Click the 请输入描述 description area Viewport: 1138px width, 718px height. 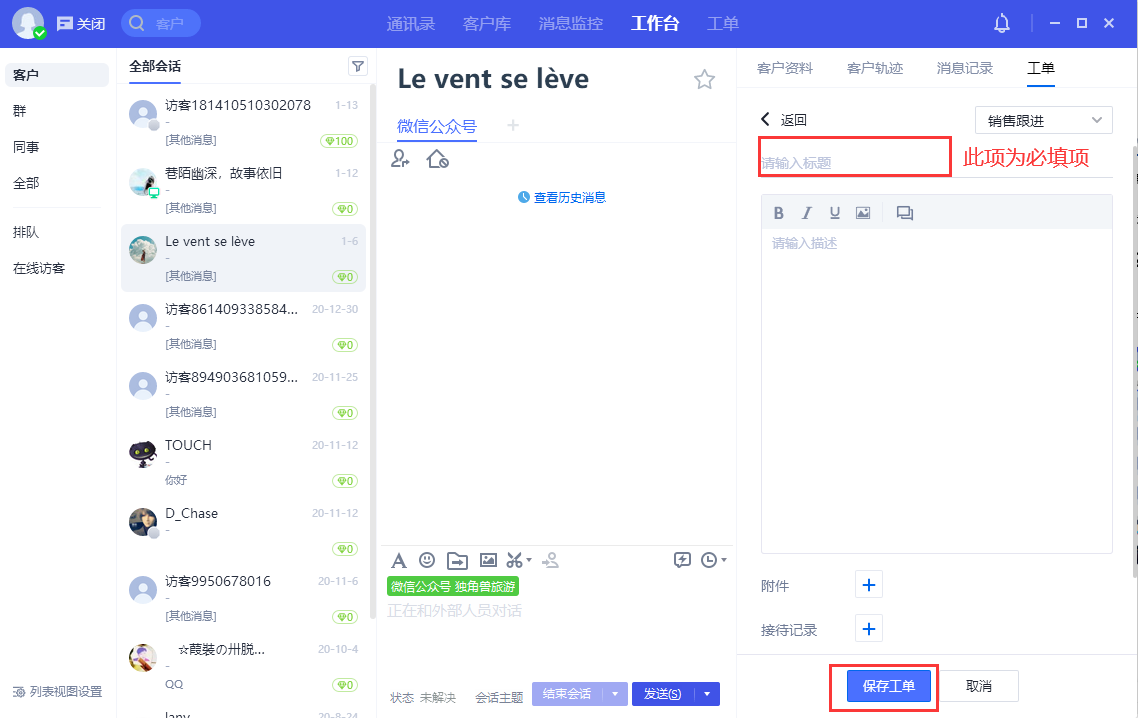tap(936, 391)
